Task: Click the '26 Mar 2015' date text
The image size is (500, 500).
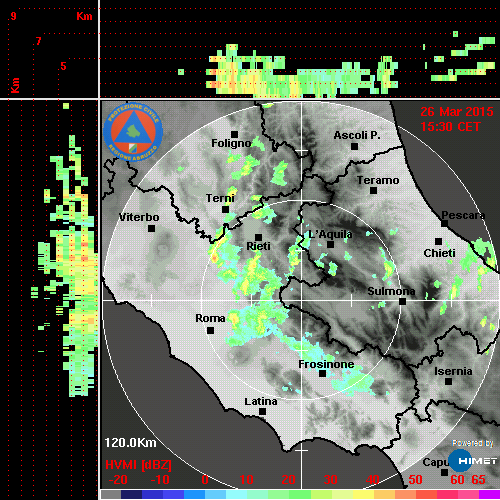Action: pyautogui.click(x=457, y=112)
